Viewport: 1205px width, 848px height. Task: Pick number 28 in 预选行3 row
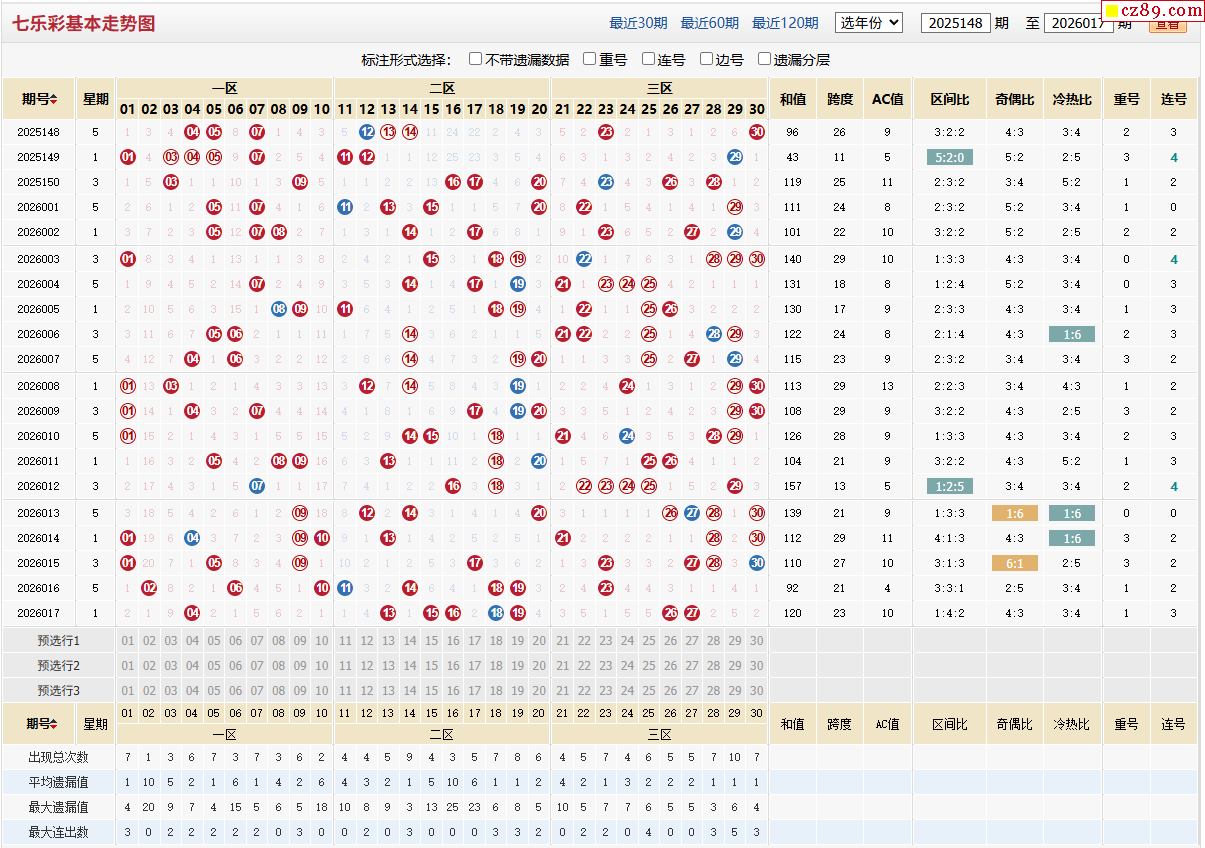click(x=713, y=690)
